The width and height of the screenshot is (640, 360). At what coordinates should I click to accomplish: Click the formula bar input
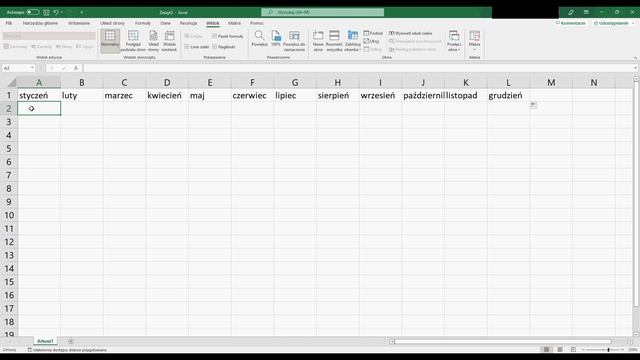point(357,68)
